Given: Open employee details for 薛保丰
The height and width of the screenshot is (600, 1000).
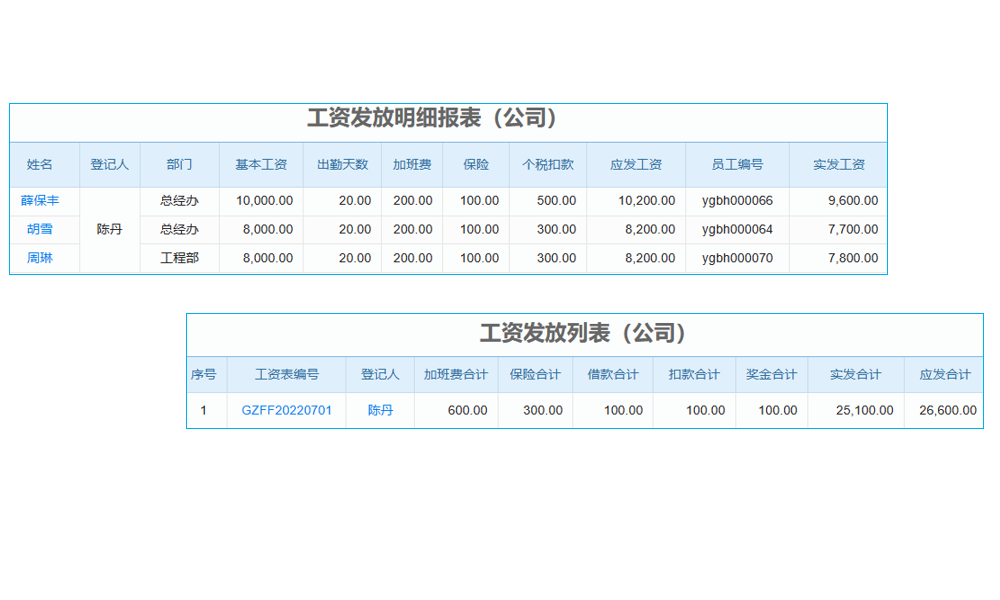Looking at the screenshot, I should point(42,200).
